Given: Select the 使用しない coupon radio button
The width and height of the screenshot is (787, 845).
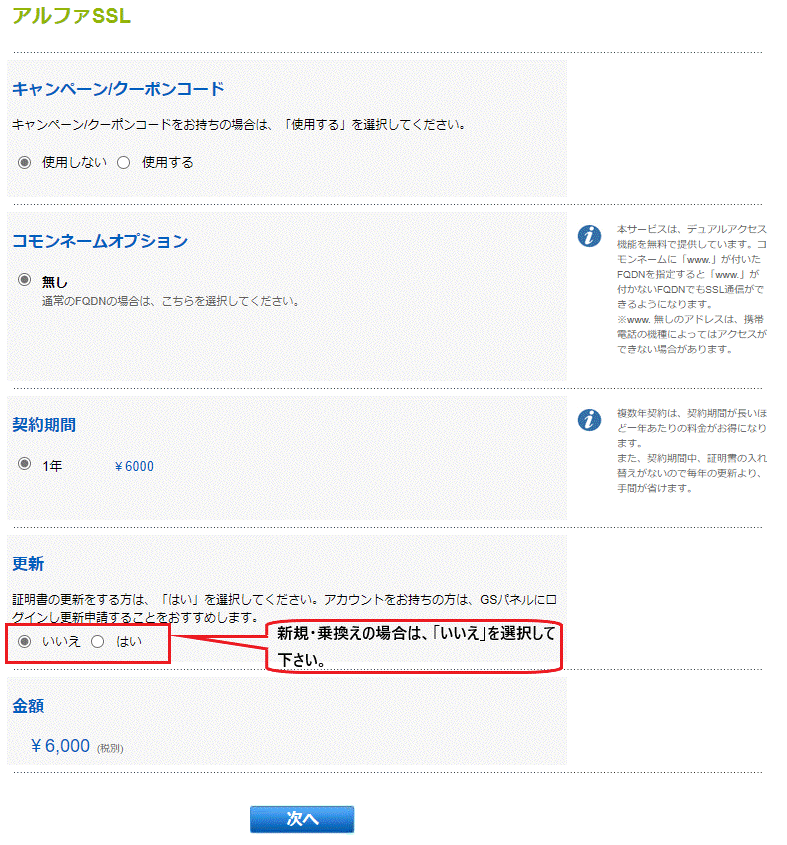Looking at the screenshot, I should point(24,162).
